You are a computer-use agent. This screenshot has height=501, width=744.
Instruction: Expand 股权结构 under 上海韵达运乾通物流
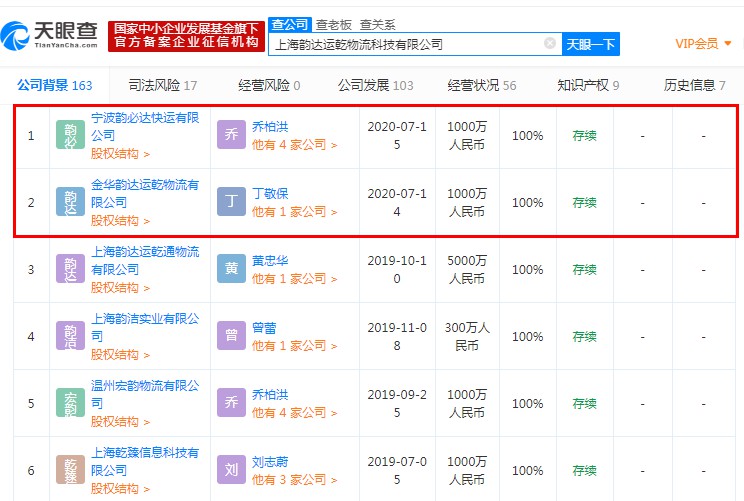click(x=120, y=288)
